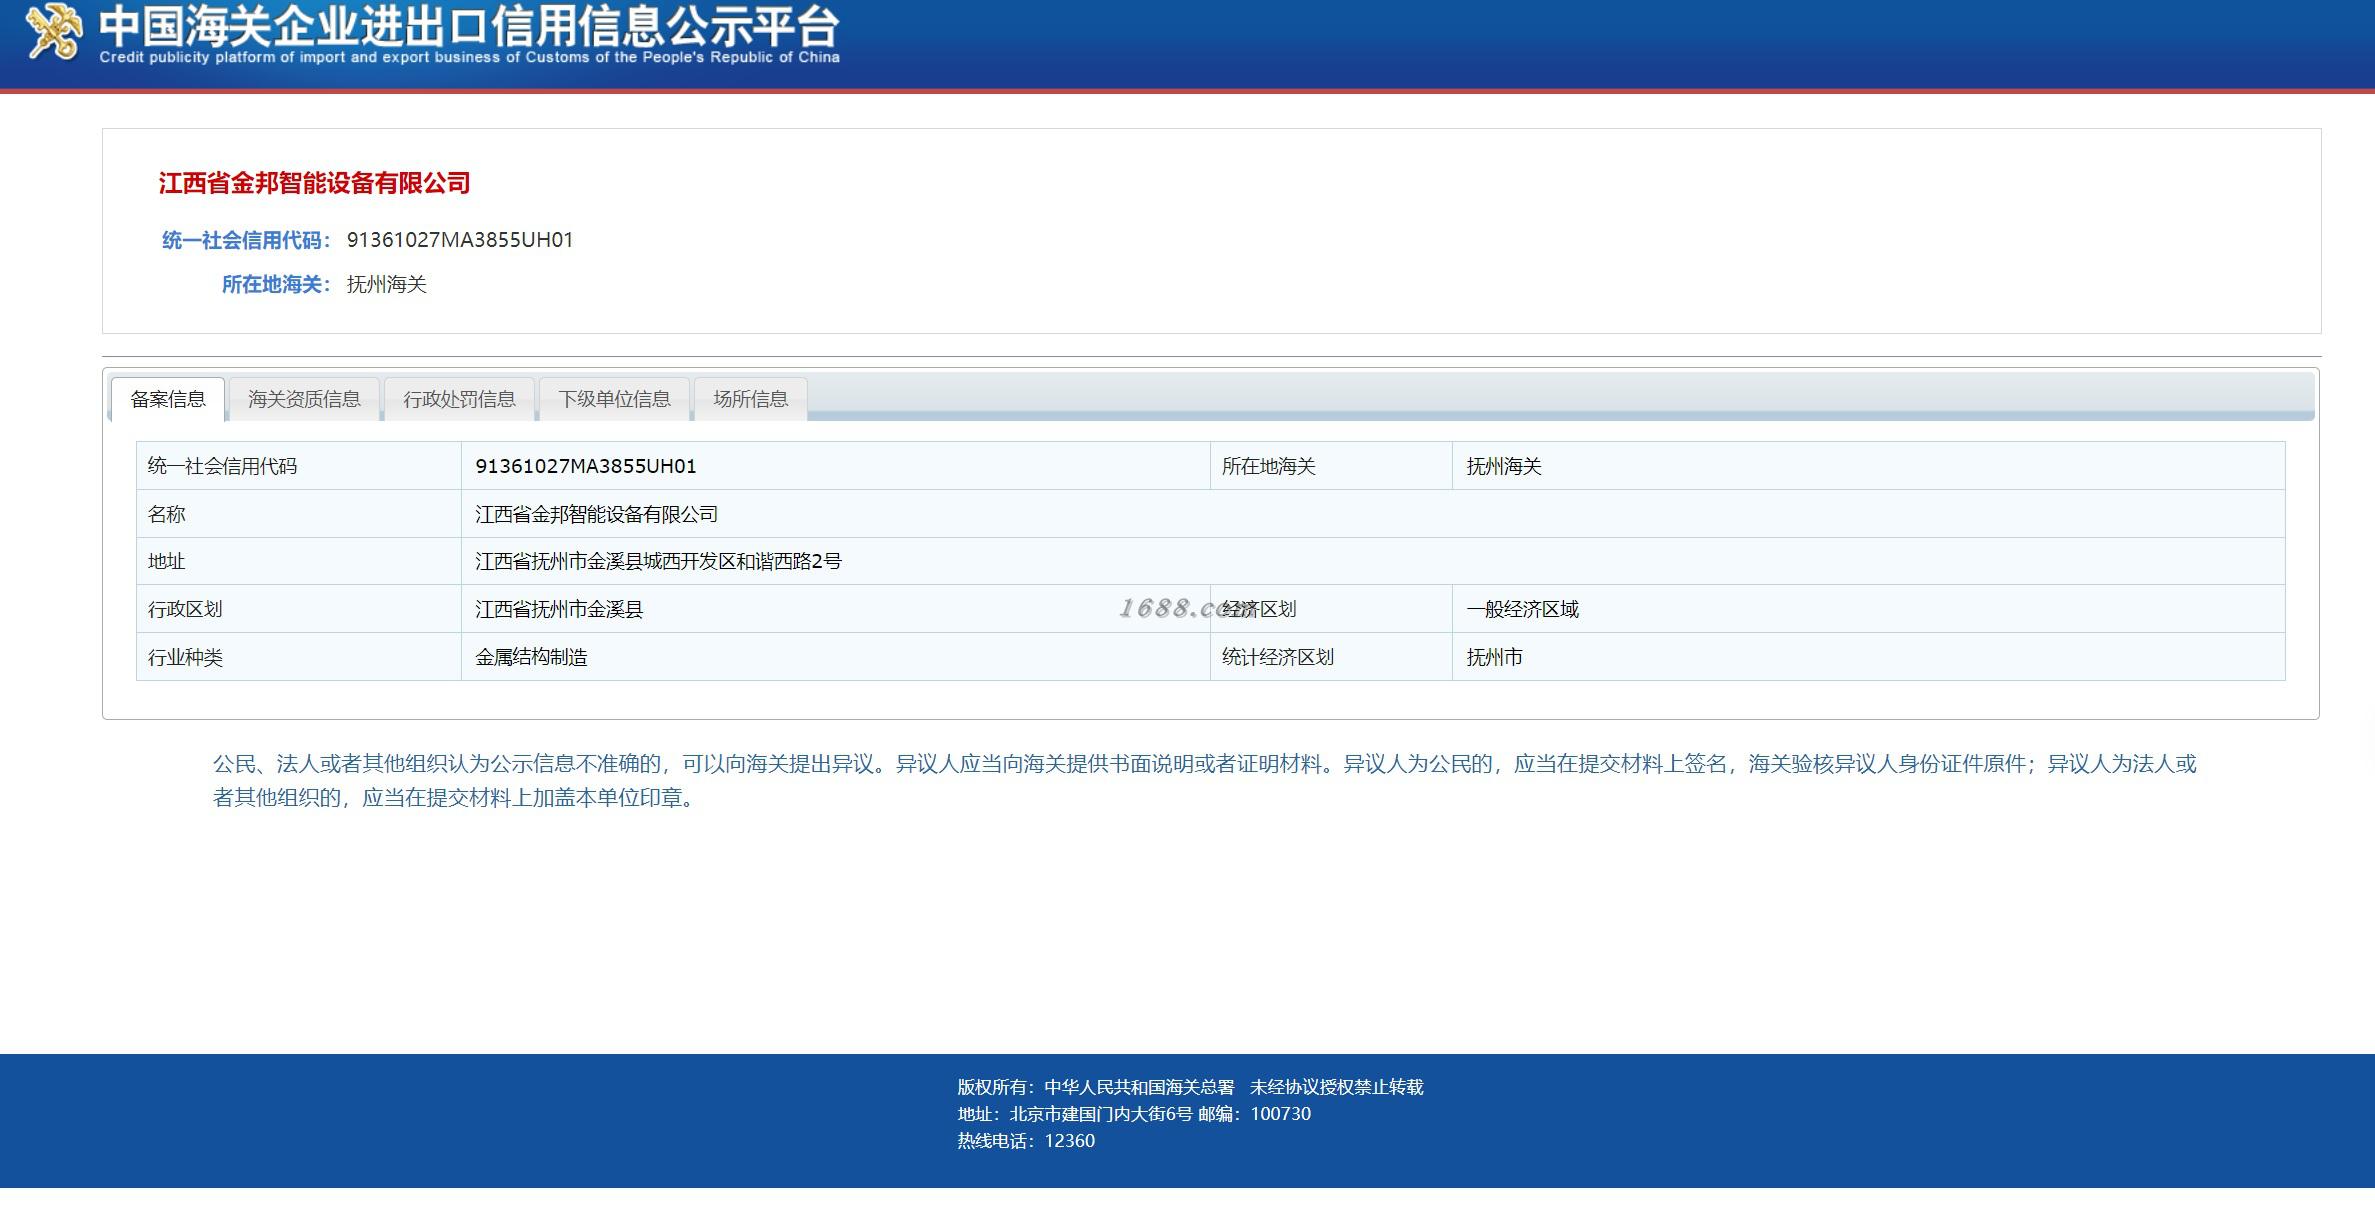Click the copyright line in footer

pos(1189,1087)
